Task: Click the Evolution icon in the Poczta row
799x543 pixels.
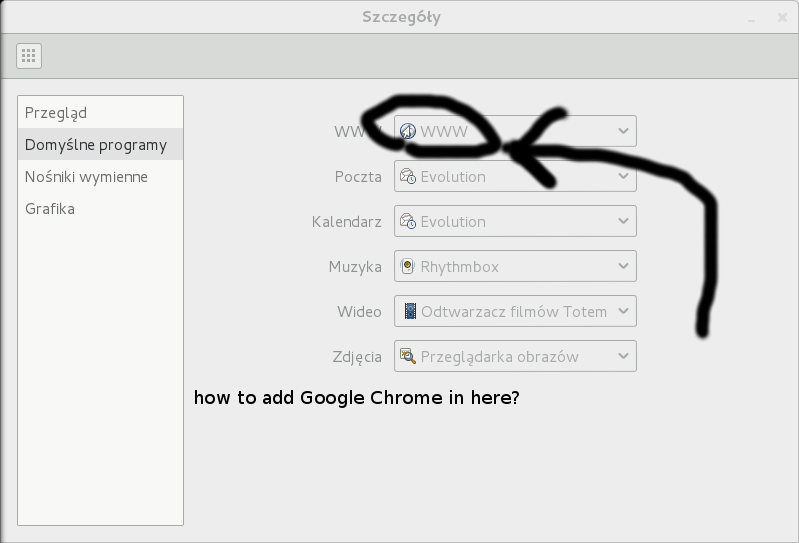Action: click(x=408, y=177)
